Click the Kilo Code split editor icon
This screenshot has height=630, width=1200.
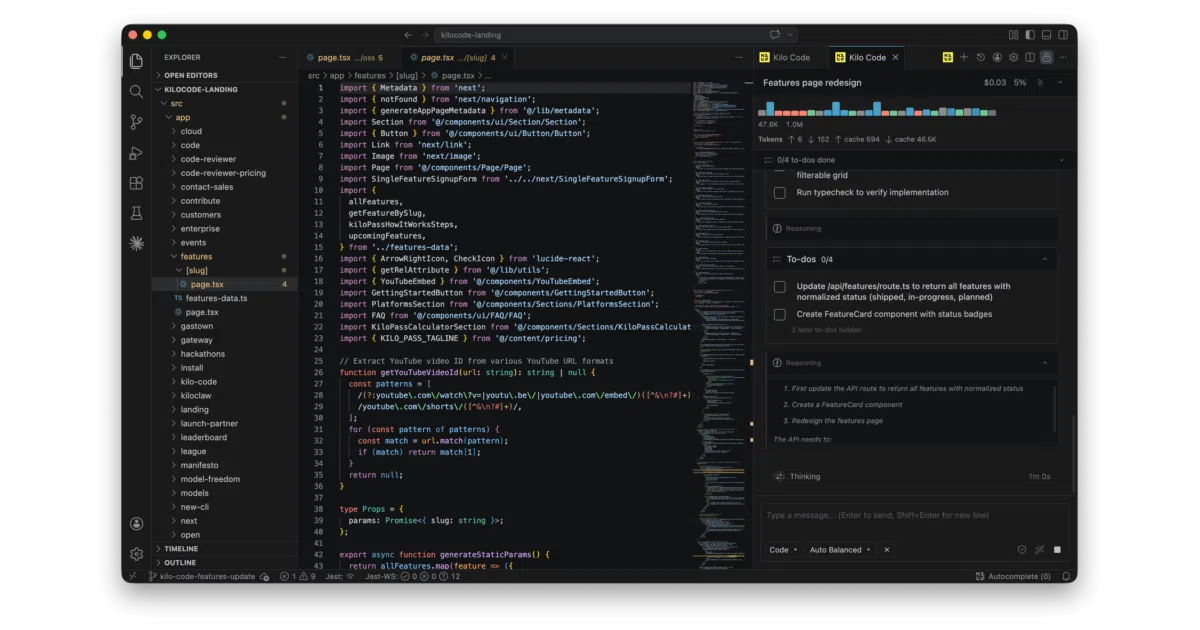(x=1029, y=57)
